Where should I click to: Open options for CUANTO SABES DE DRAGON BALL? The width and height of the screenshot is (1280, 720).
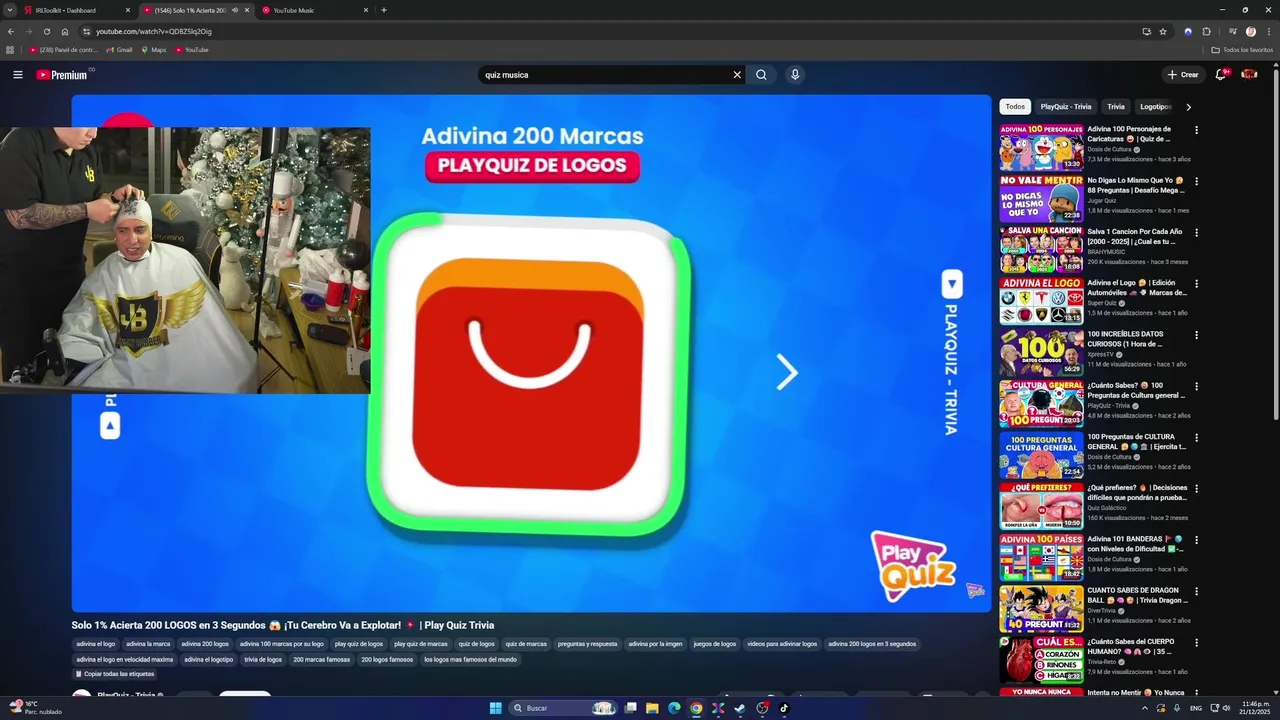1196,591
